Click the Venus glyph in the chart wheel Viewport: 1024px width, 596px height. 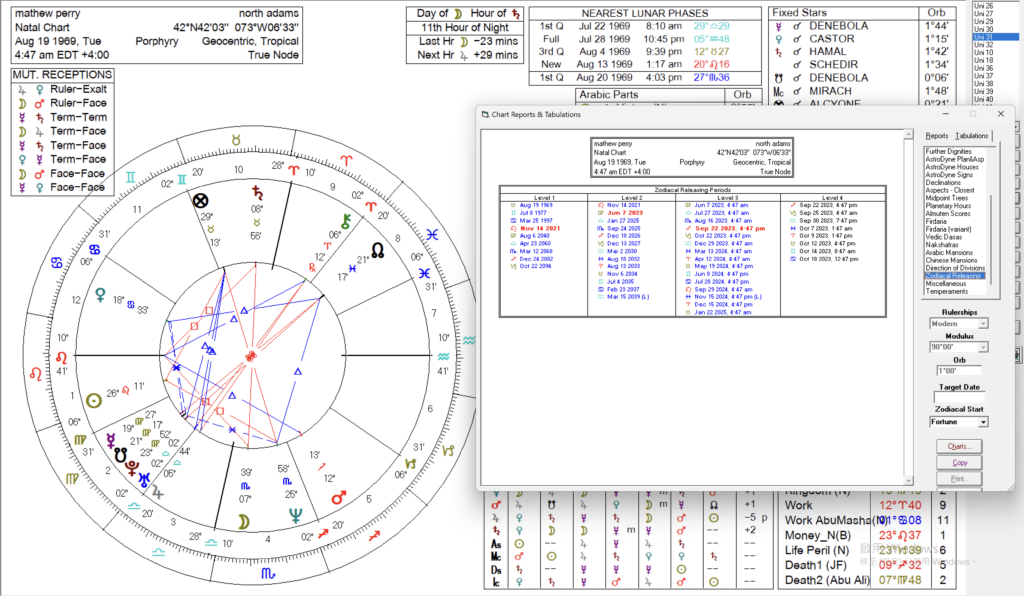100,294
